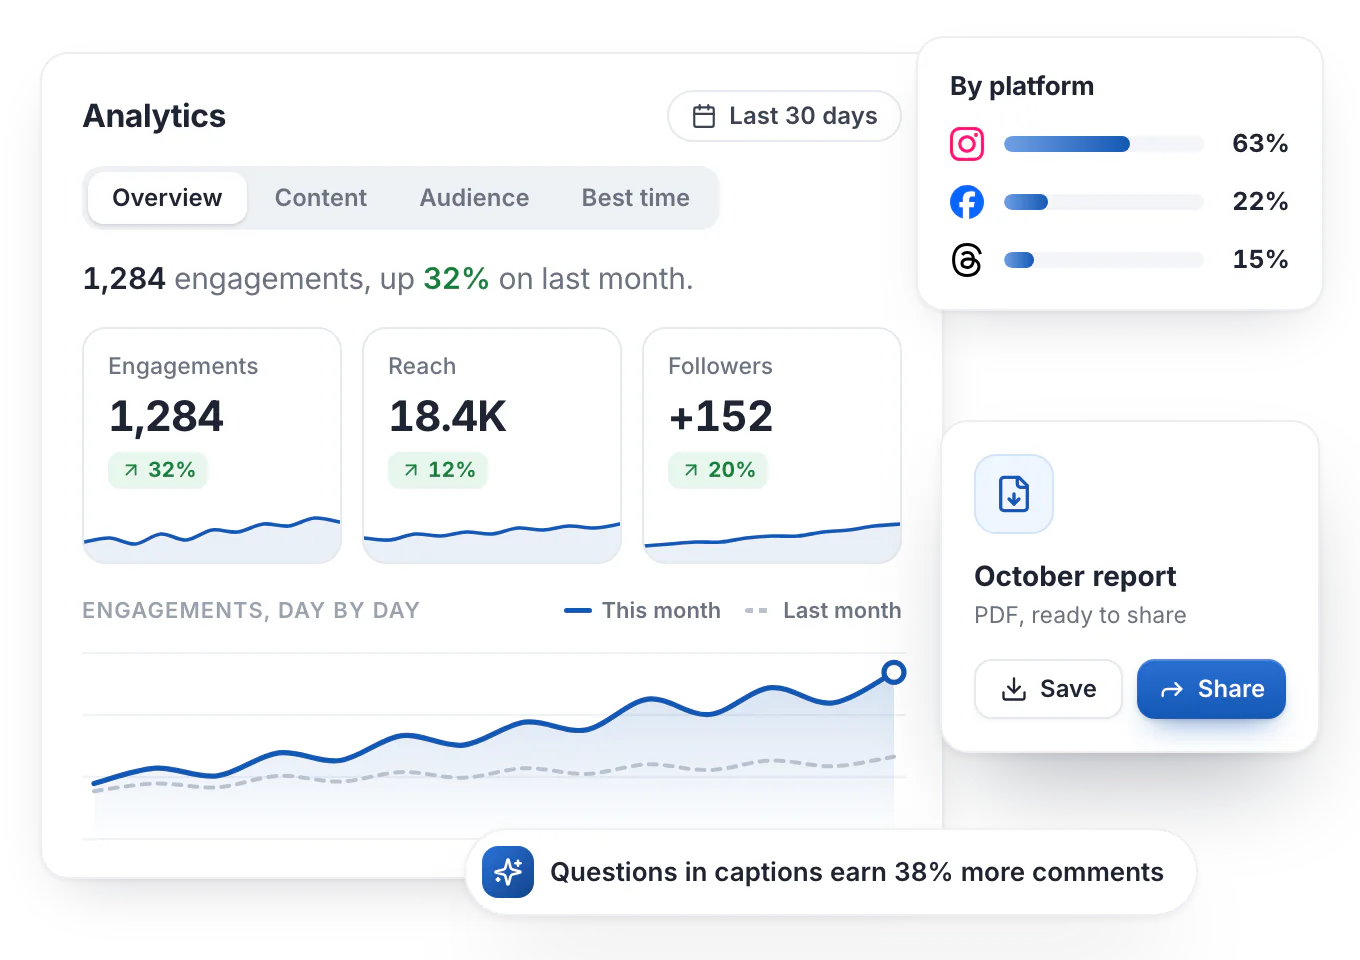Switch to the Overview tab
The image size is (1360, 960).
point(167,198)
